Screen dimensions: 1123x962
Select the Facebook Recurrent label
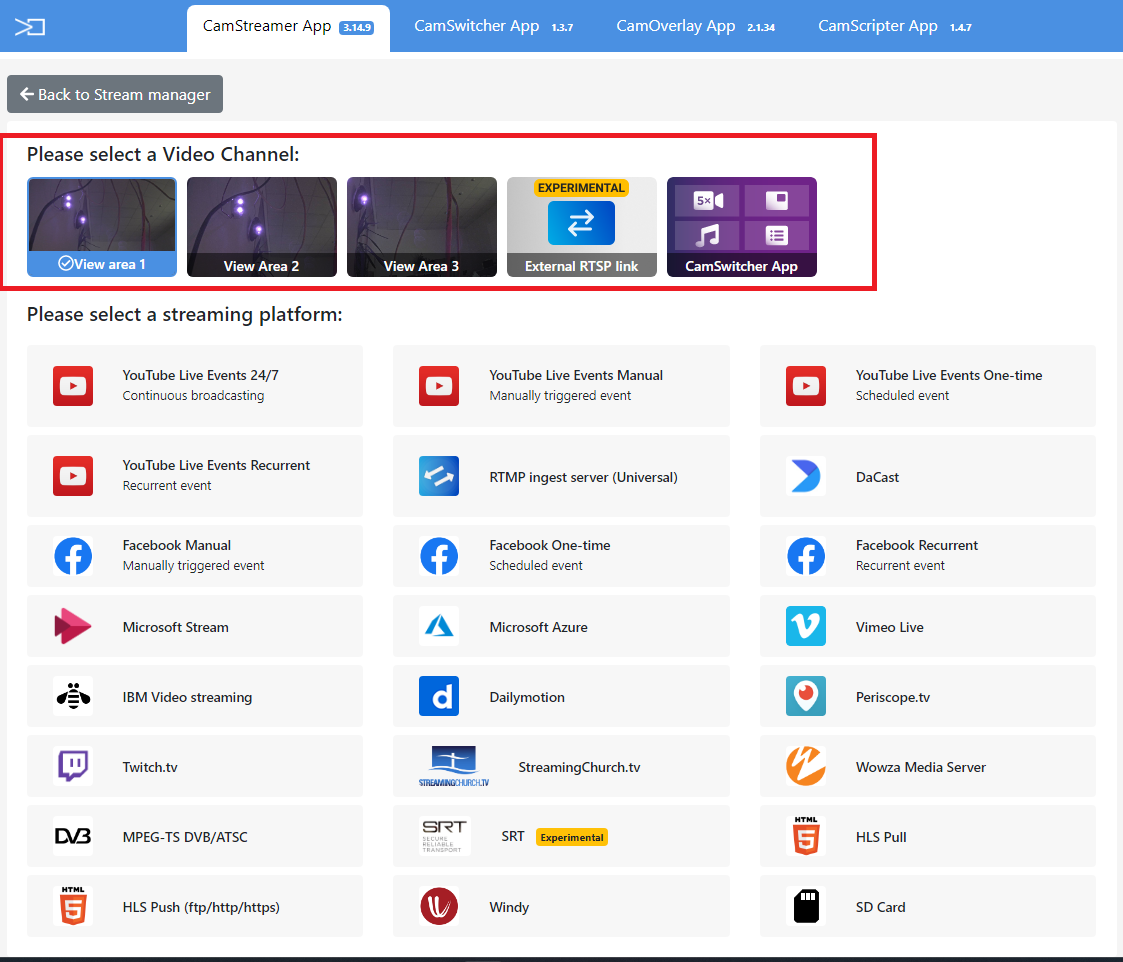tap(917, 545)
